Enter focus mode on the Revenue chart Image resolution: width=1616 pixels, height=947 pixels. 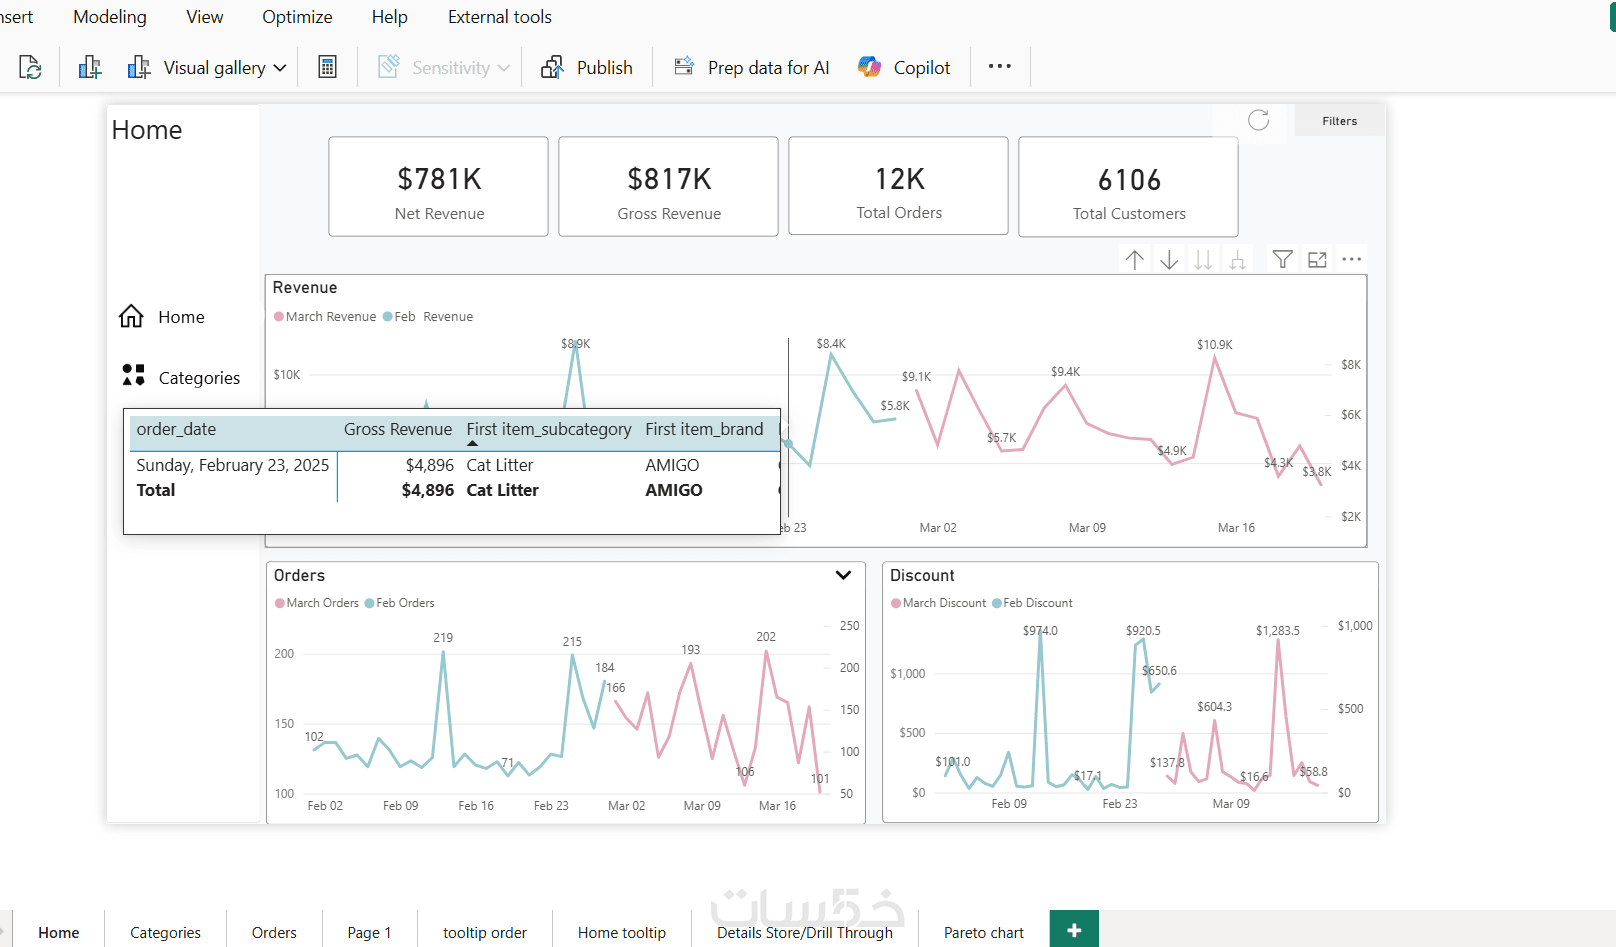coord(1317,260)
